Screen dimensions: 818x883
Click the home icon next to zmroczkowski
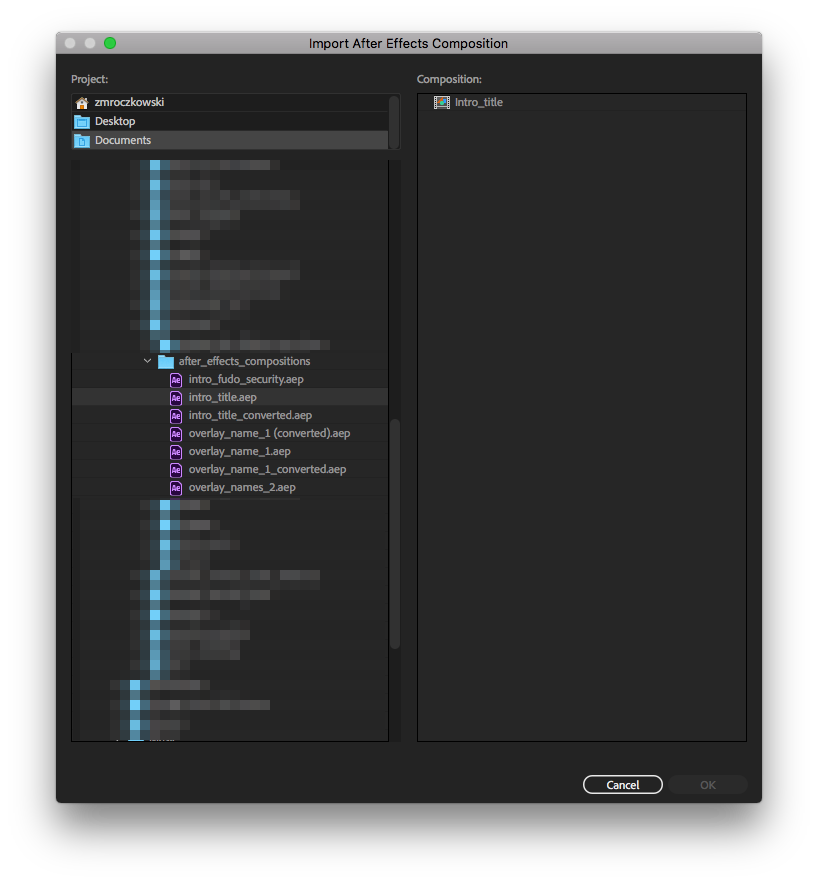pyautogui.click(x=82, y=103)
